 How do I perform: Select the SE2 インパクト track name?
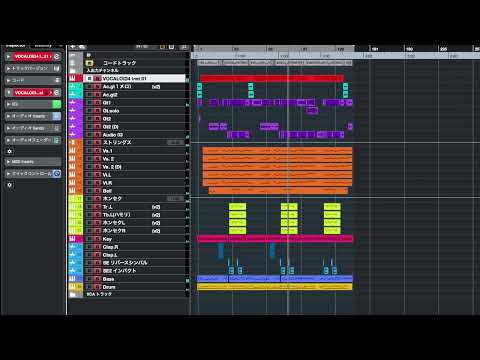point(119,271)
